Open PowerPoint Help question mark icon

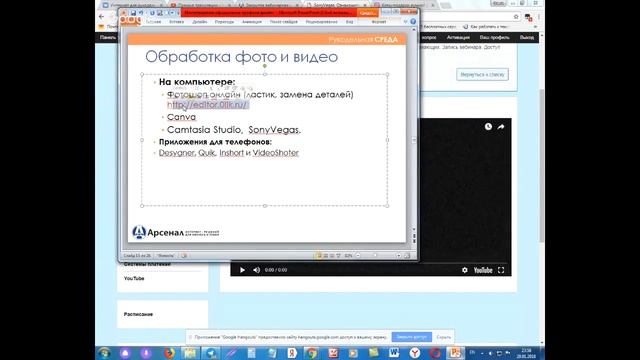coord(413,22)
